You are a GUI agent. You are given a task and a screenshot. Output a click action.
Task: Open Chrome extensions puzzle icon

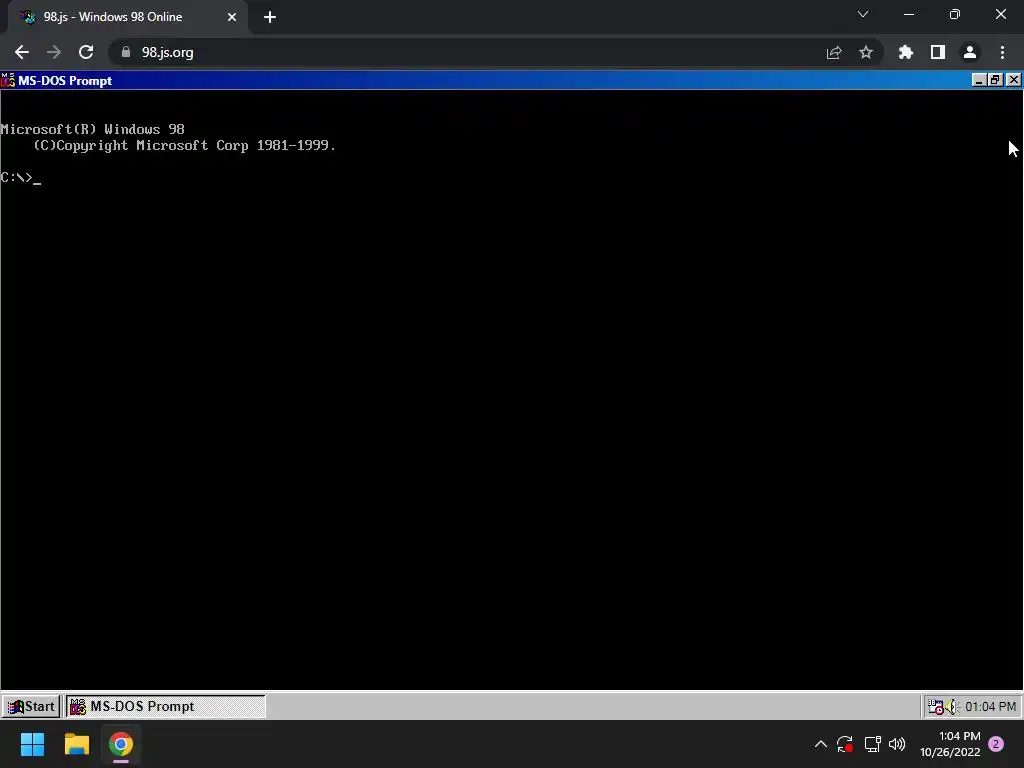pyautogui.click(x=906, y=52)
